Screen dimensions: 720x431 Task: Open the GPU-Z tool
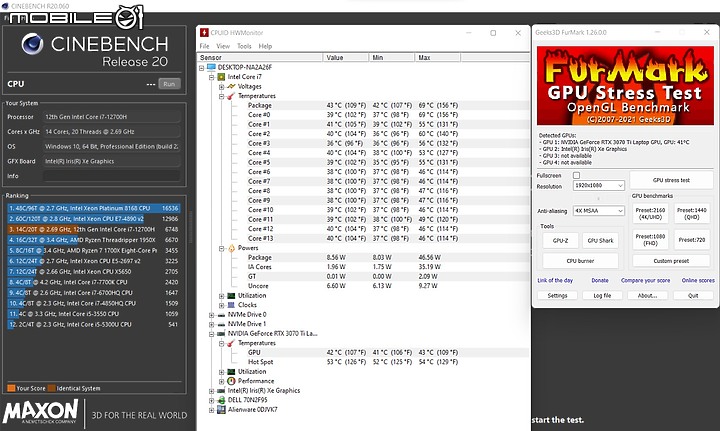coord(560,241)
